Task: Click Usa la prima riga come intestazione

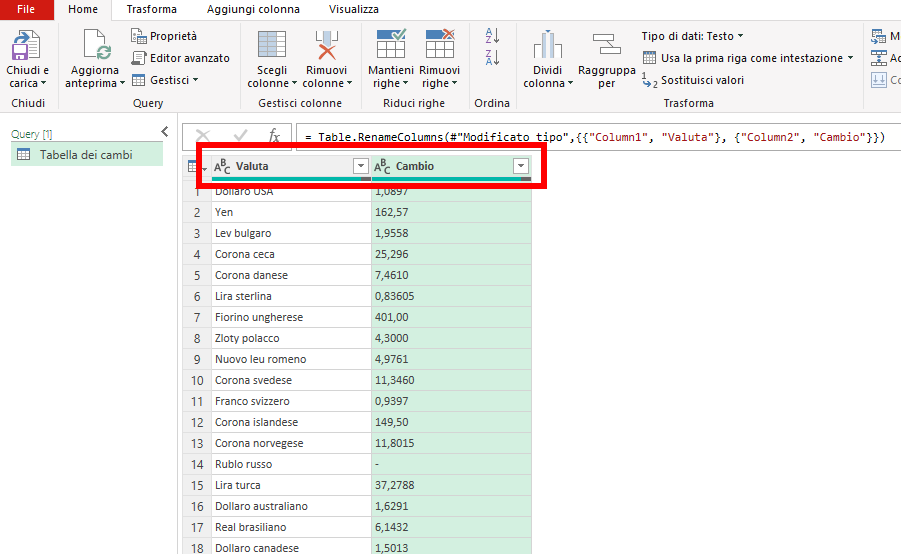Action: (x=752, y=58)
